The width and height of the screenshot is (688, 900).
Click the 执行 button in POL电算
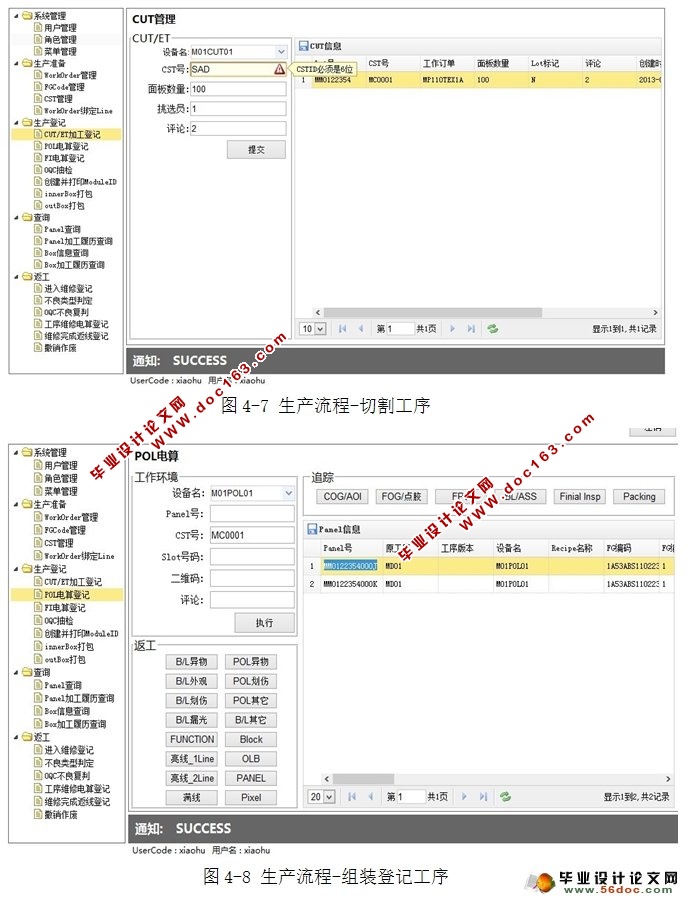(x=264, y=623)
